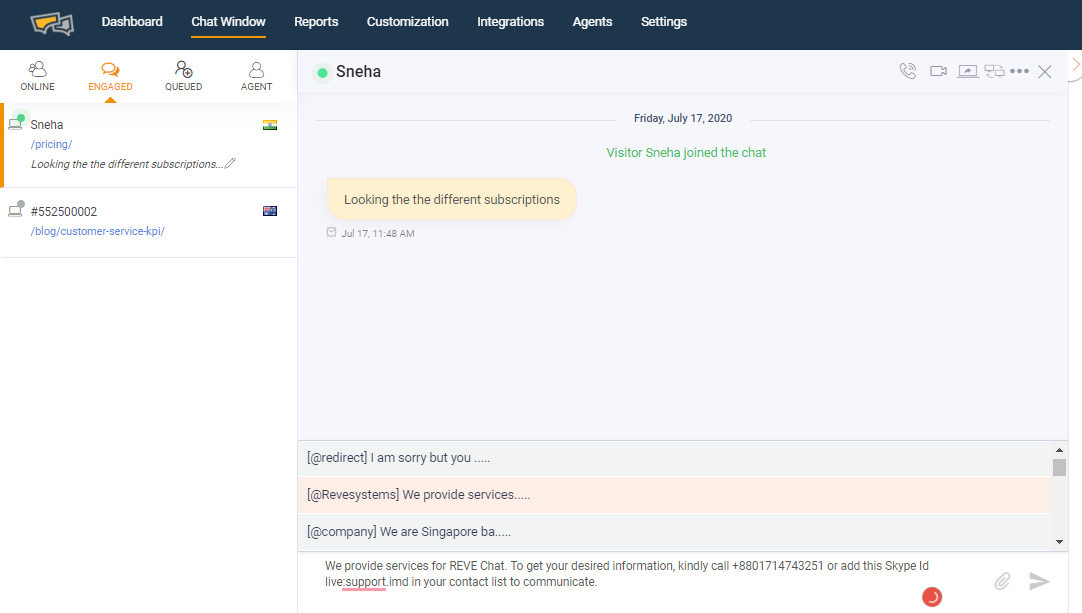Switch to the Queued visitors tab
The height and width of the screenshot is (613, 1082).
184,77
